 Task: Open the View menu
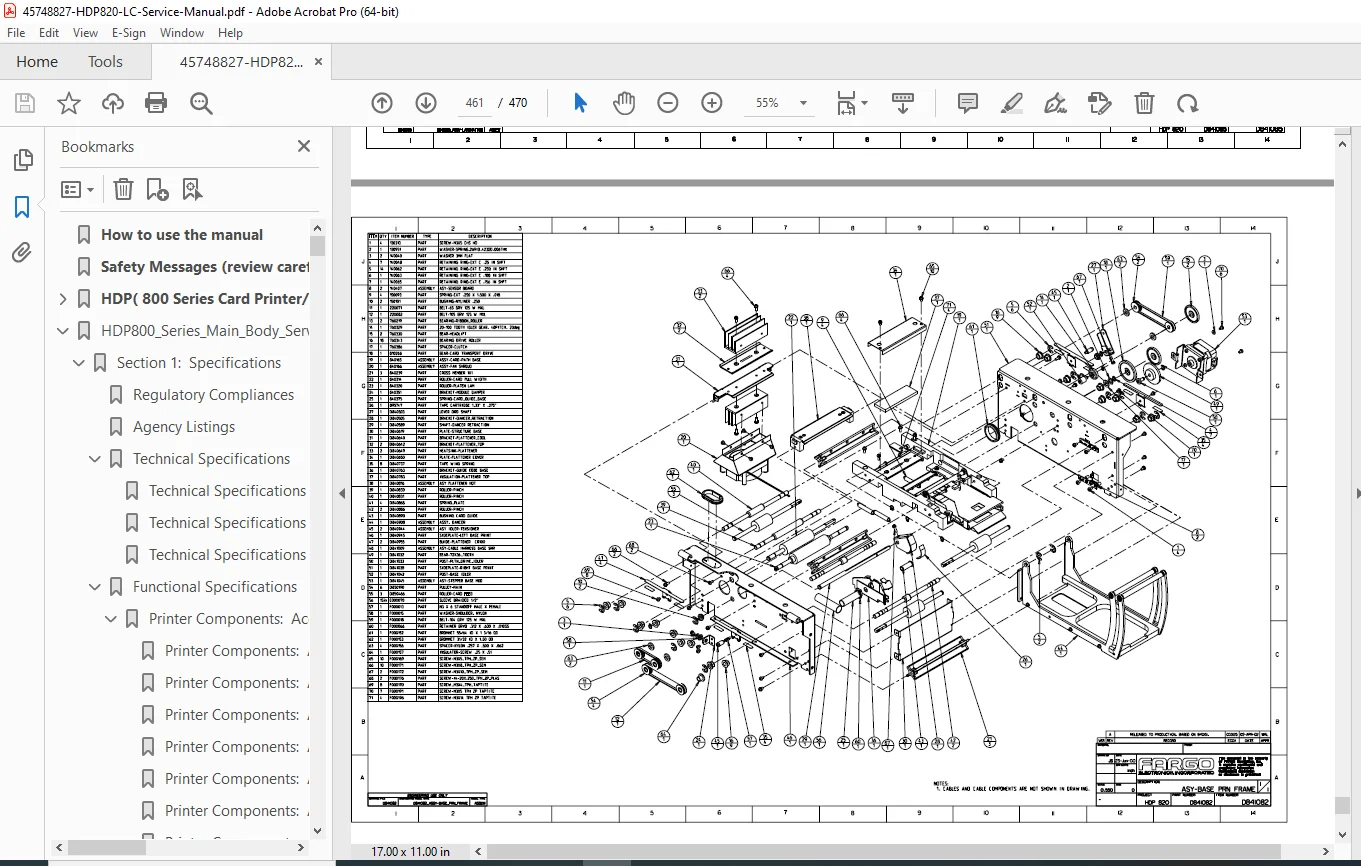point(83,32)
